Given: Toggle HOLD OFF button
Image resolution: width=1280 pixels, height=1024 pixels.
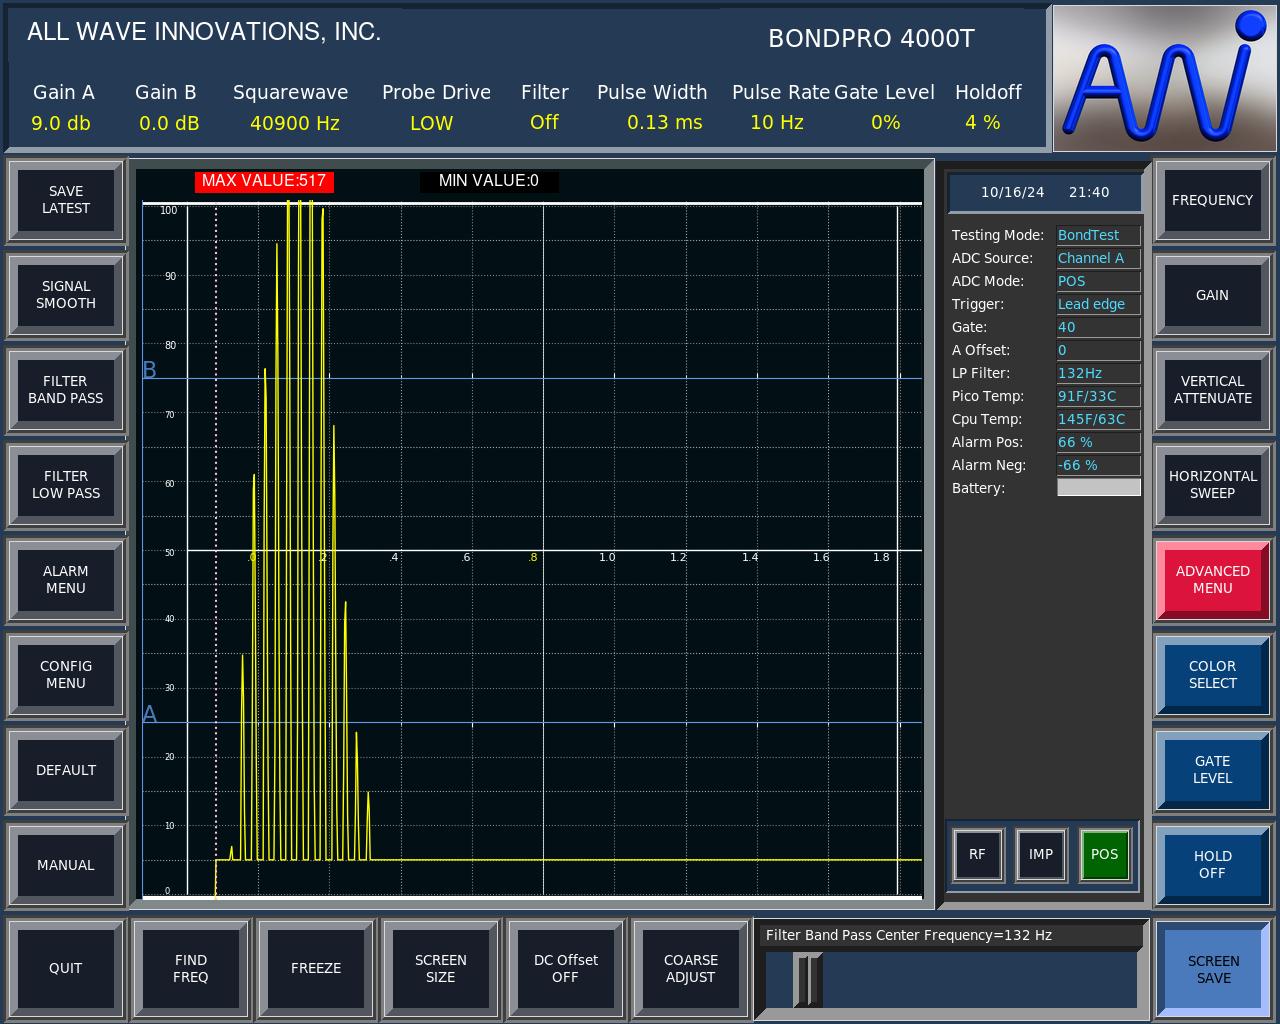Looking at the screenshot, I should (x=1213, y=865).
